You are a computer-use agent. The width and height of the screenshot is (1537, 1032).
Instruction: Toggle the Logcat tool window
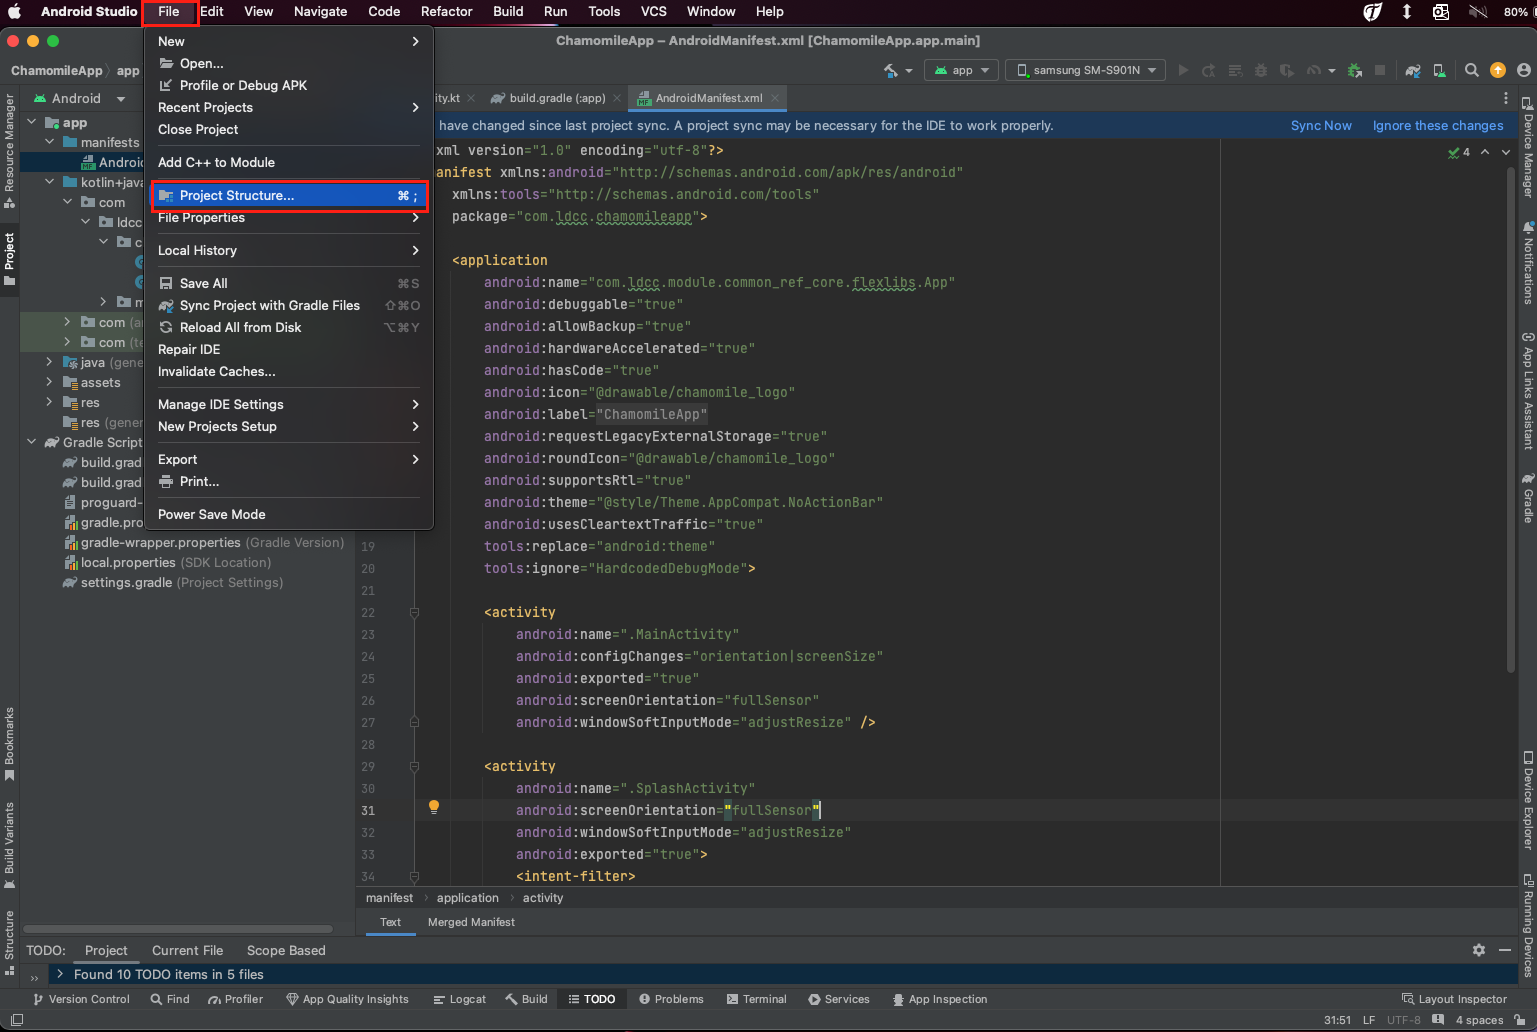tap(459, 999)
